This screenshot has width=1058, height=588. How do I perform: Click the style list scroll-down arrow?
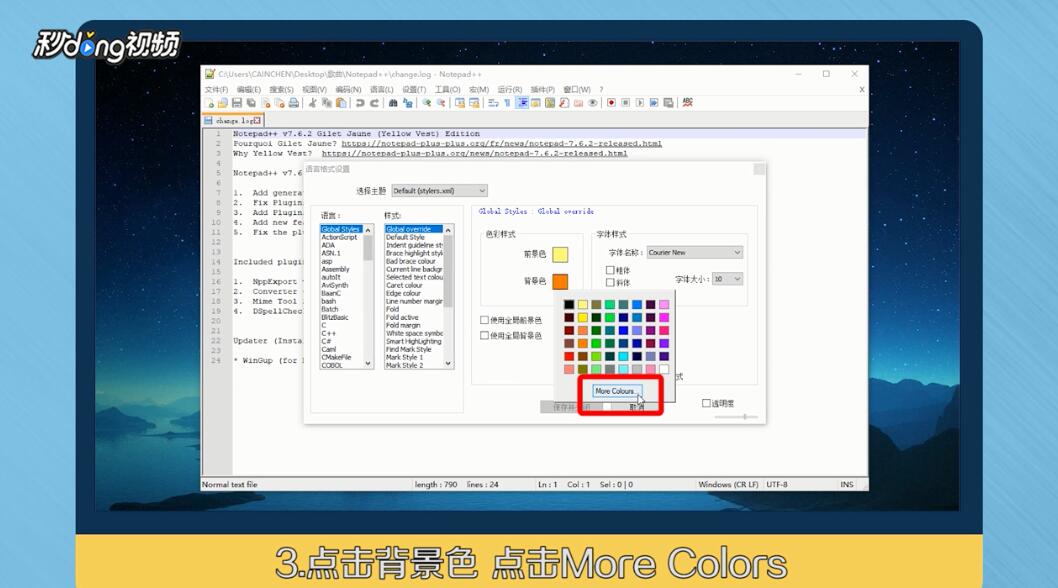pos(448,364)
